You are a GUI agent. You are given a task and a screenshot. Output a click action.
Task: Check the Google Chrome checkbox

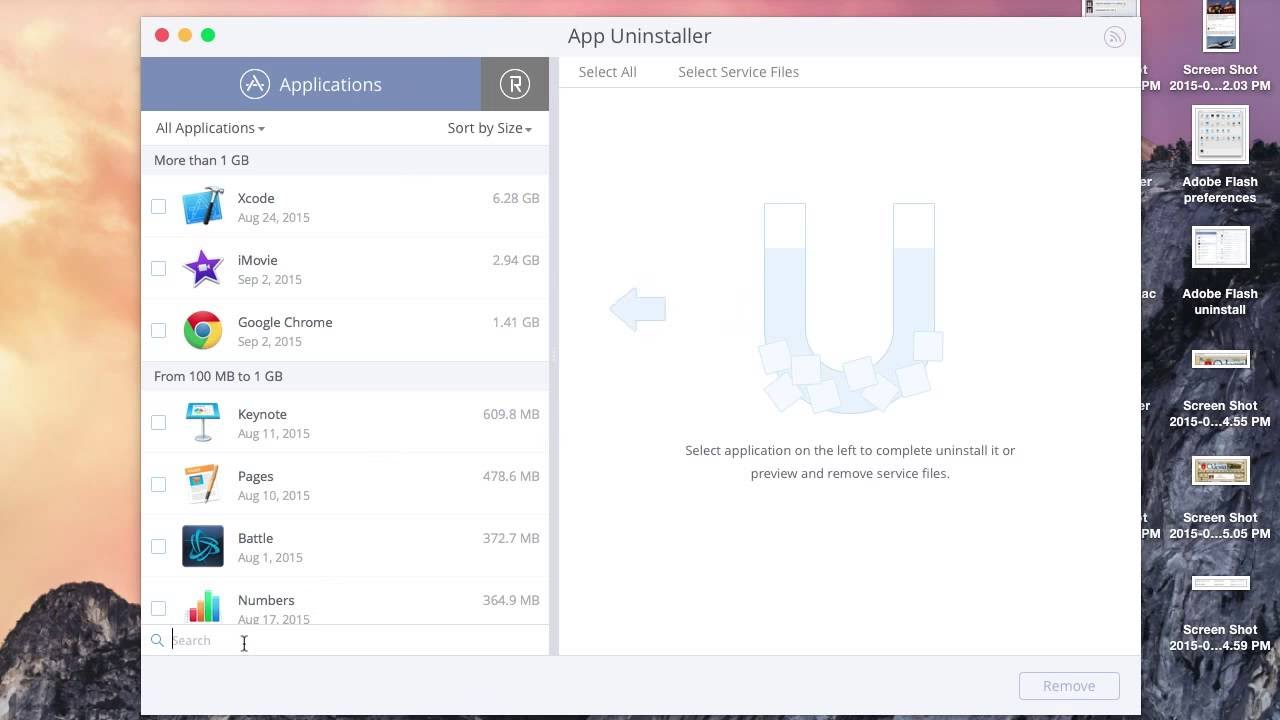click(x=158, y=330)
